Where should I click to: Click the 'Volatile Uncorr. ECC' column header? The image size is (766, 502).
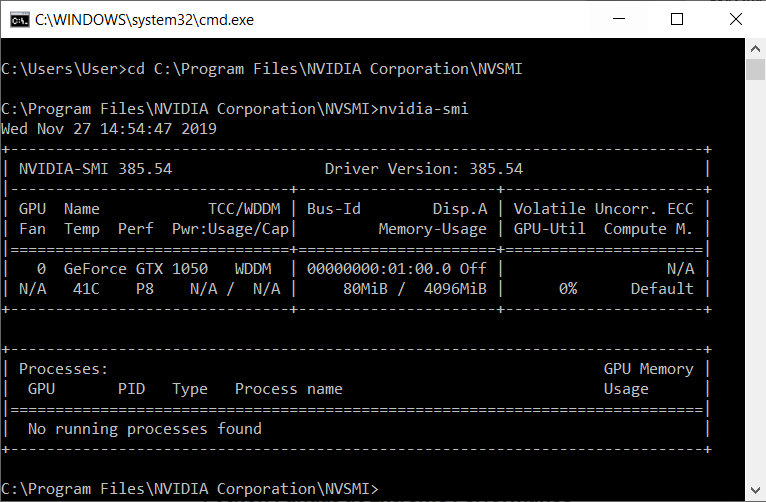(603, 209)
